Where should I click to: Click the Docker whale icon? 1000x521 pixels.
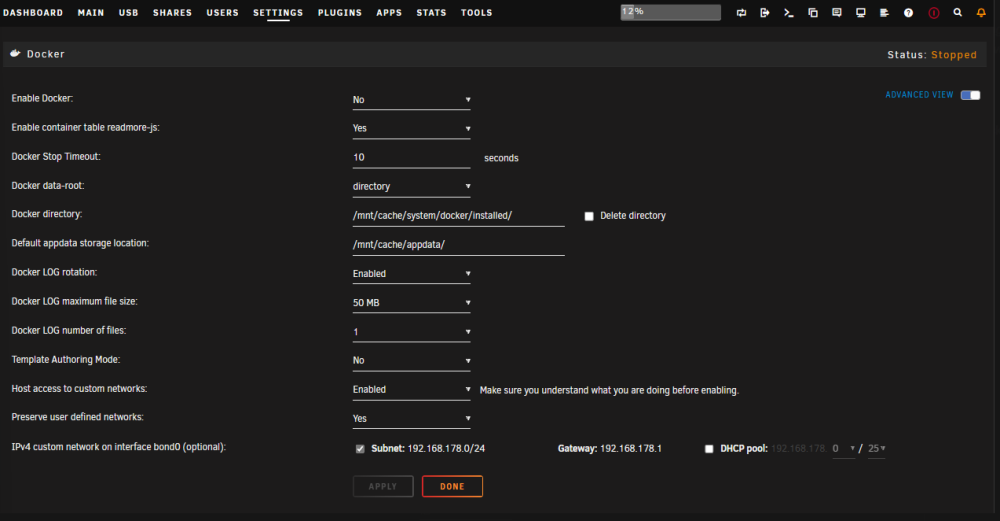[15, 54]
